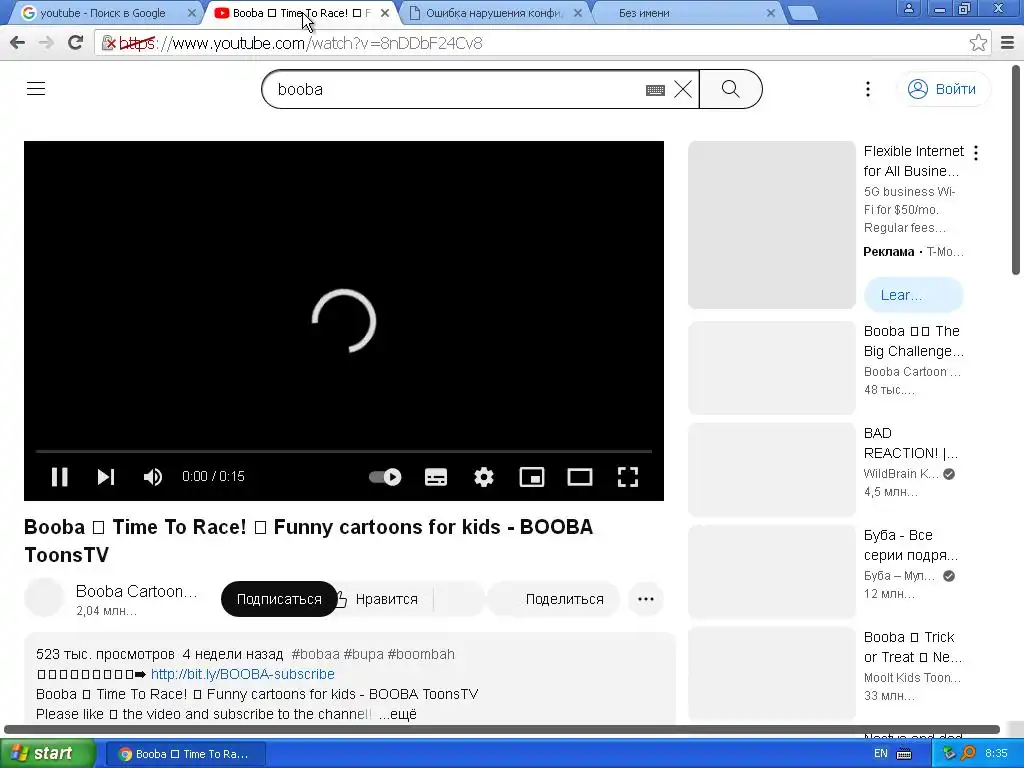Click the channel avatar placeholder

click(x=44, y=598)
